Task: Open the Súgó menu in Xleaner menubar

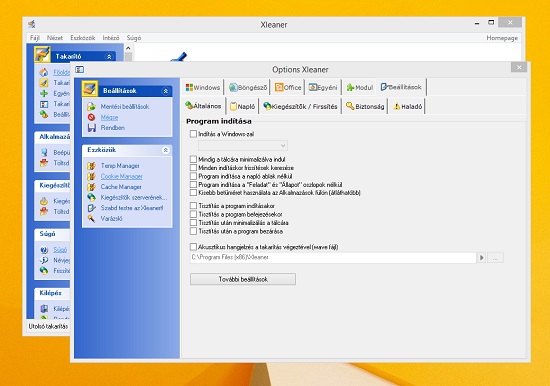Action: (x=134, y=38)
